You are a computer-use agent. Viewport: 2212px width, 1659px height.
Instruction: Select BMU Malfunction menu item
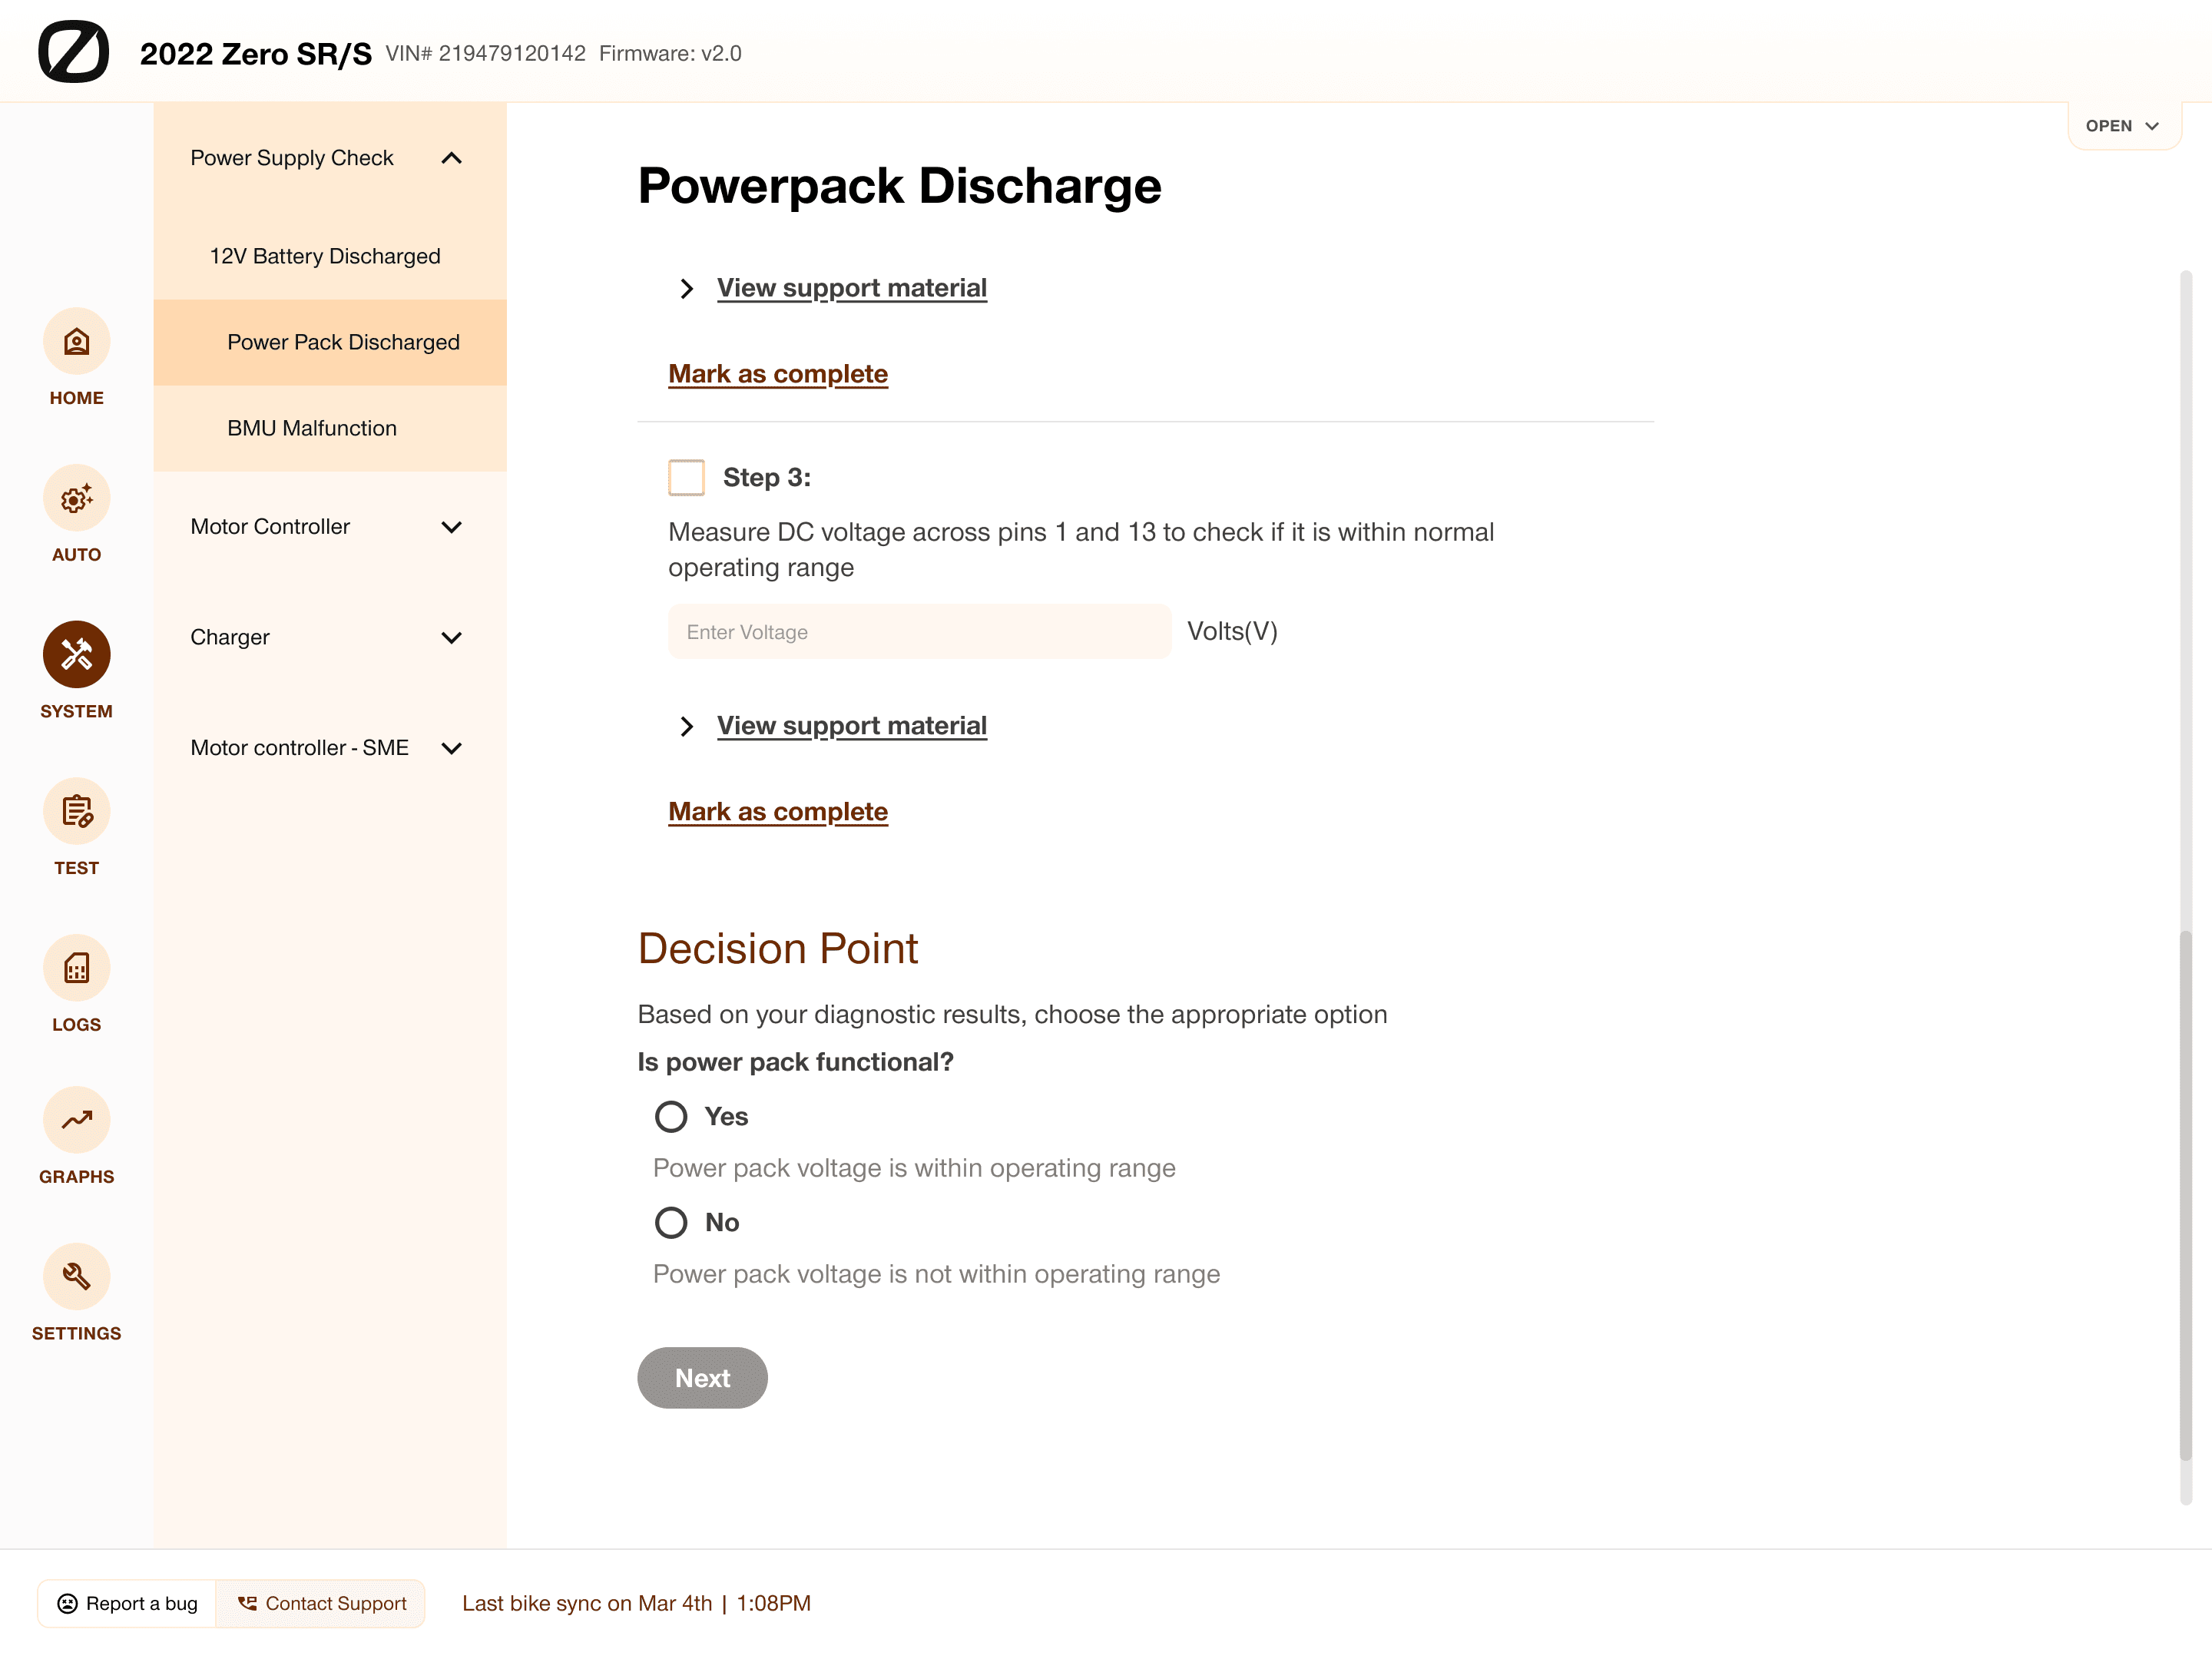312,428
